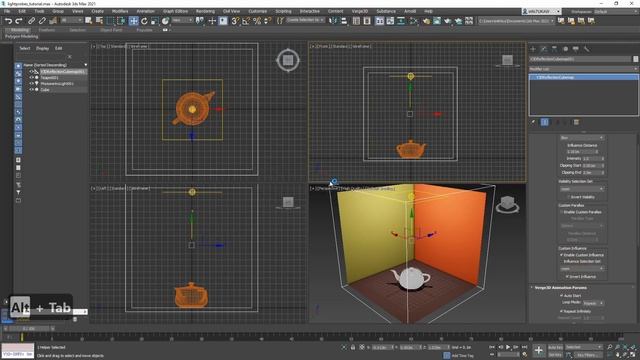The height and width of the screenshot is (360, 640).
Task: Click the time slider handle
Action: pos(29,329)
